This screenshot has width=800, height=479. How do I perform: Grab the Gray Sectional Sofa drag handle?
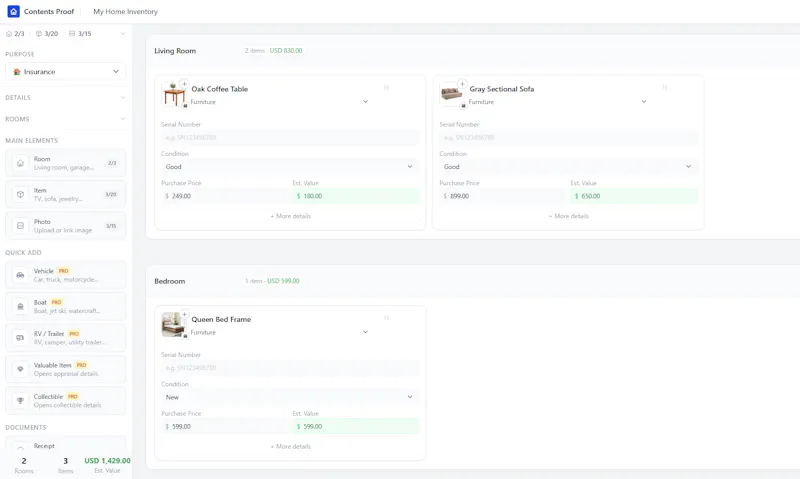click(665, 88)
